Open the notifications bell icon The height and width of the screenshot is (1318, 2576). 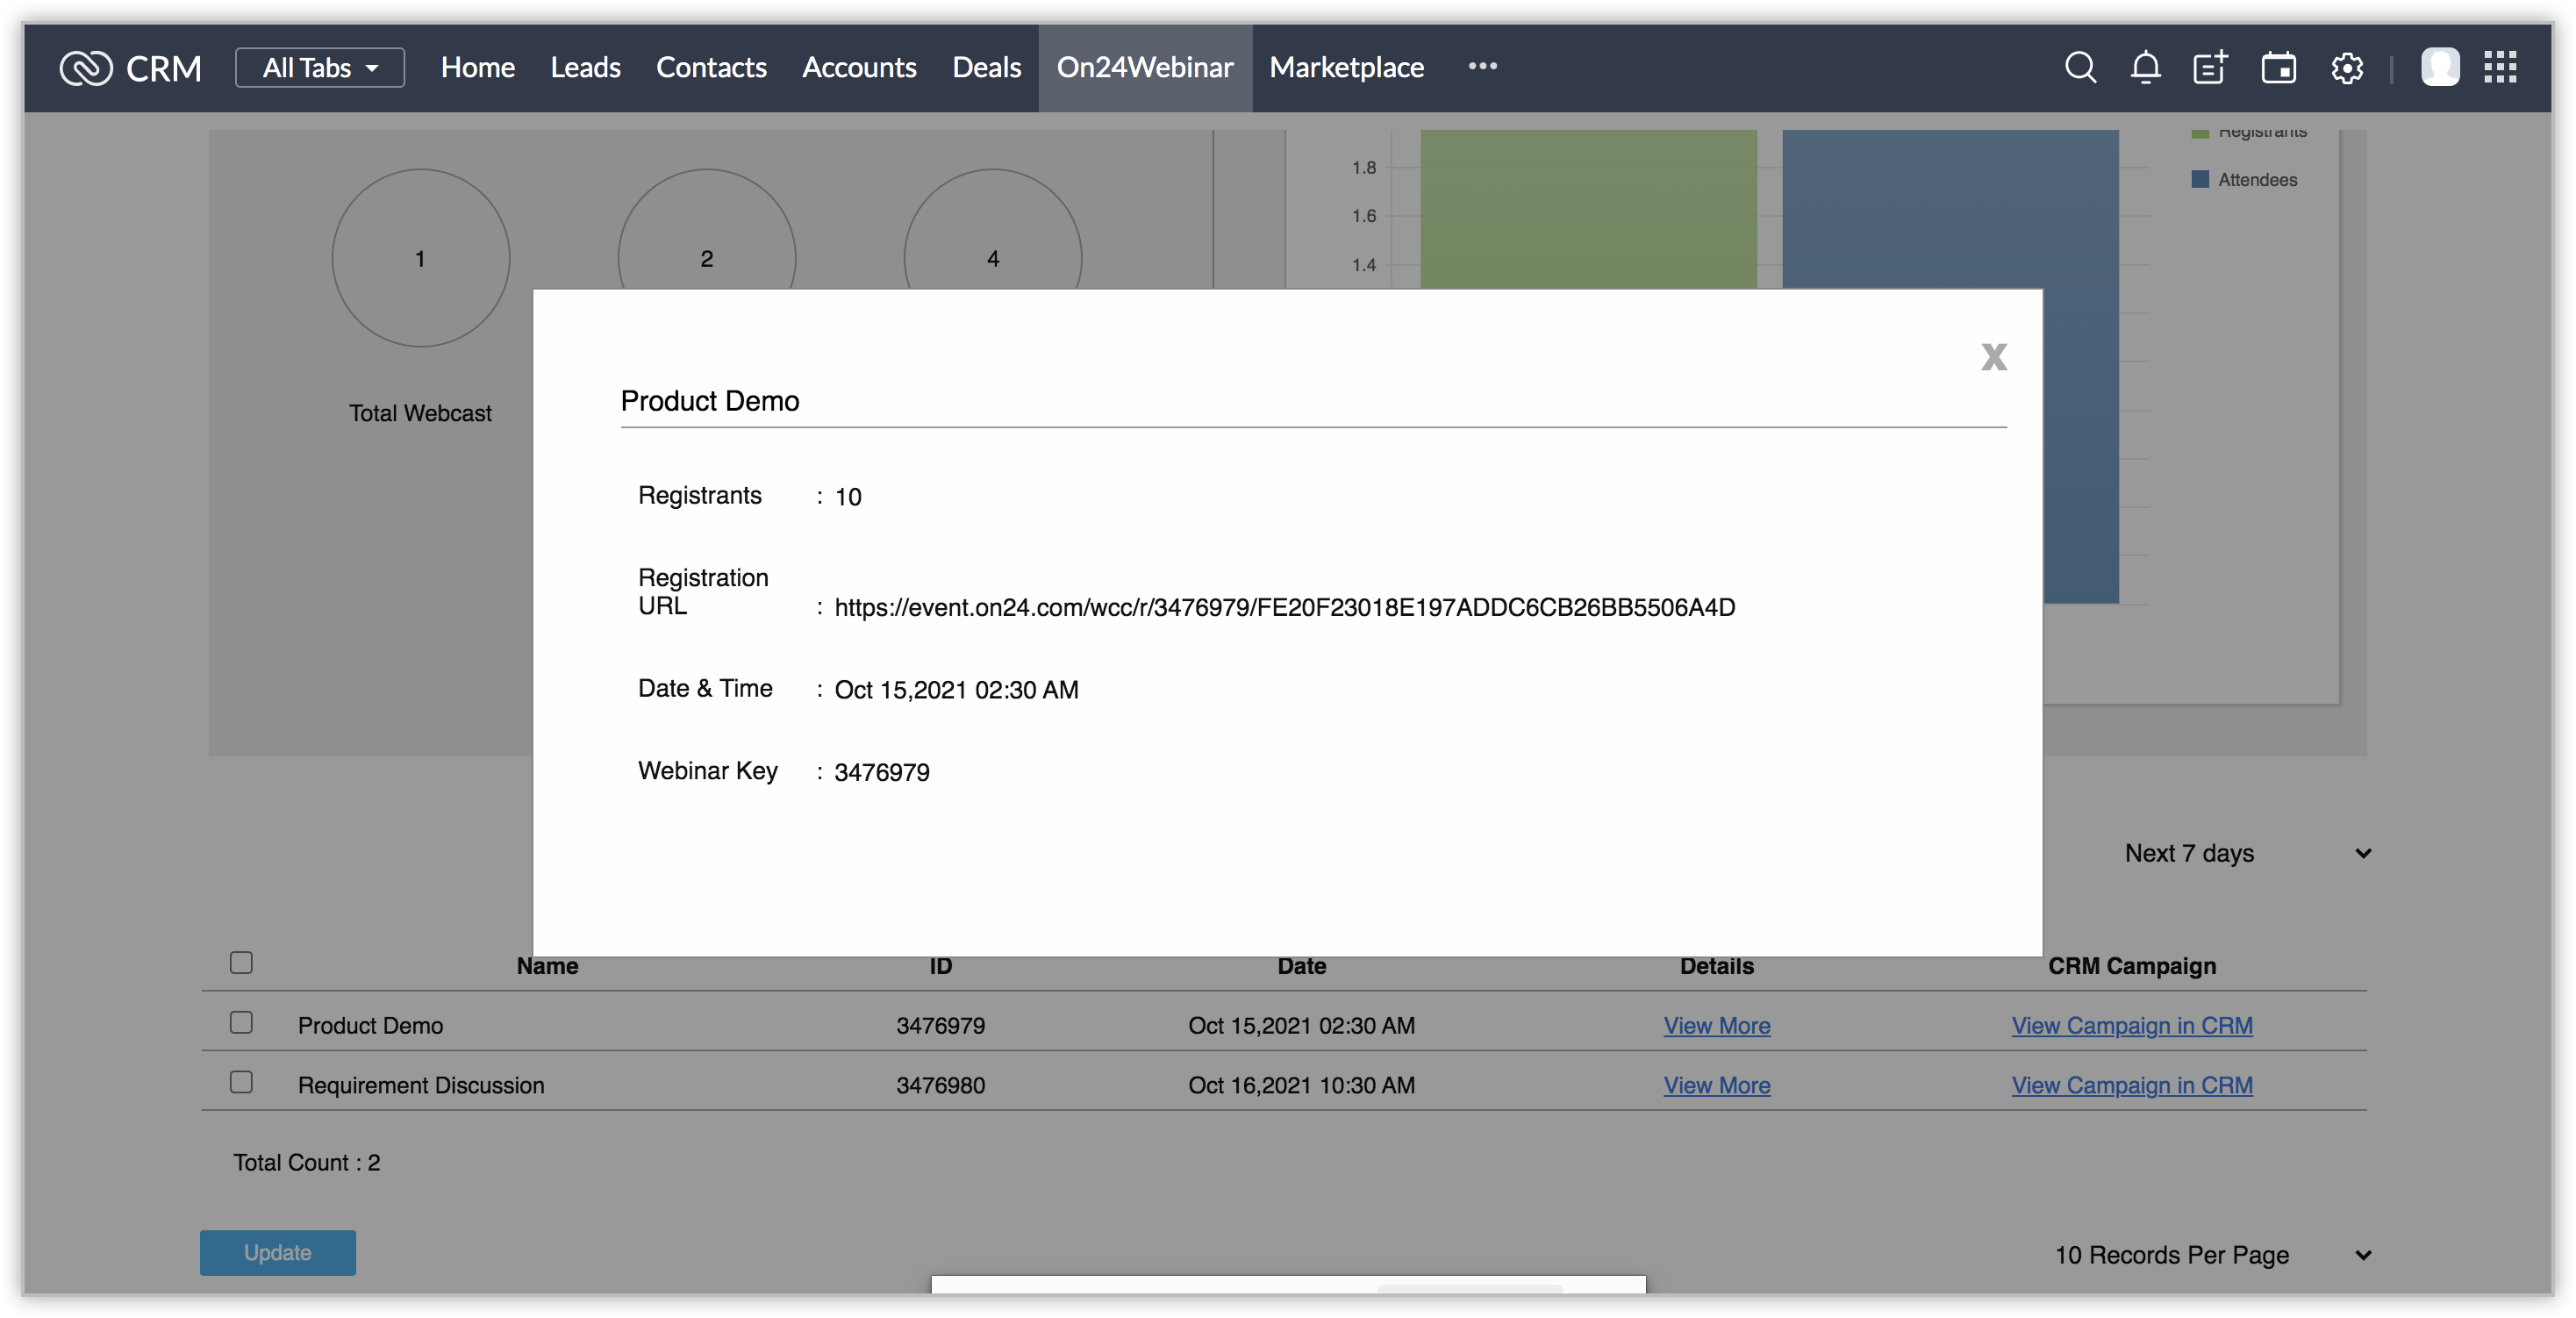coord(2145,68)
